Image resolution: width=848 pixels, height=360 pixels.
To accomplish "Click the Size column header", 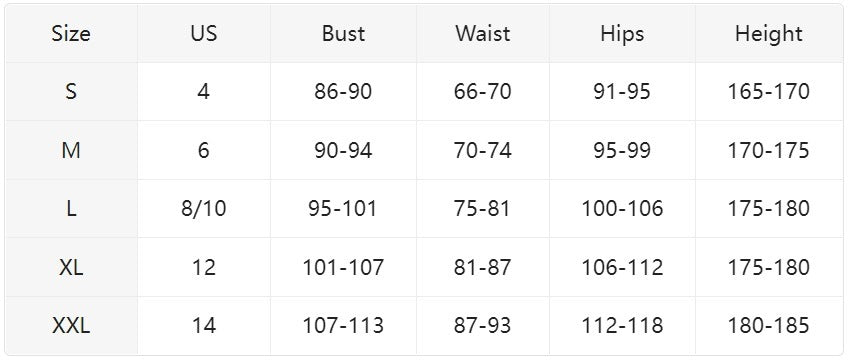I will (71, 34).
